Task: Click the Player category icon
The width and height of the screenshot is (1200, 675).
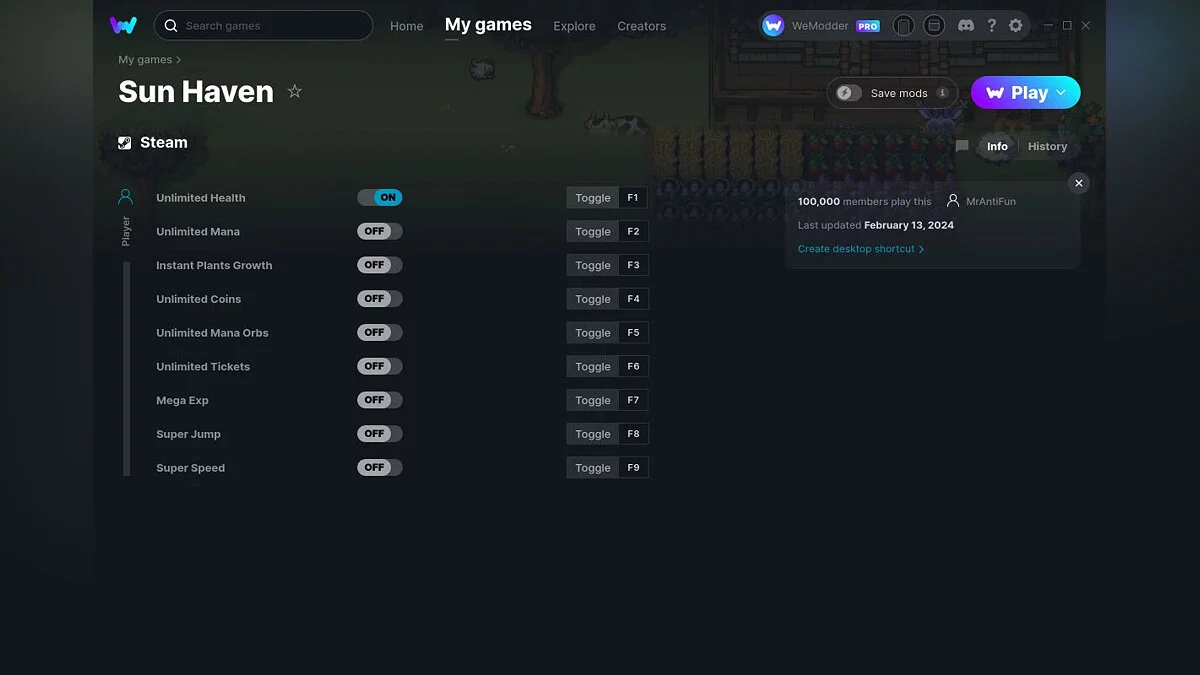Action: coord(125,197)
